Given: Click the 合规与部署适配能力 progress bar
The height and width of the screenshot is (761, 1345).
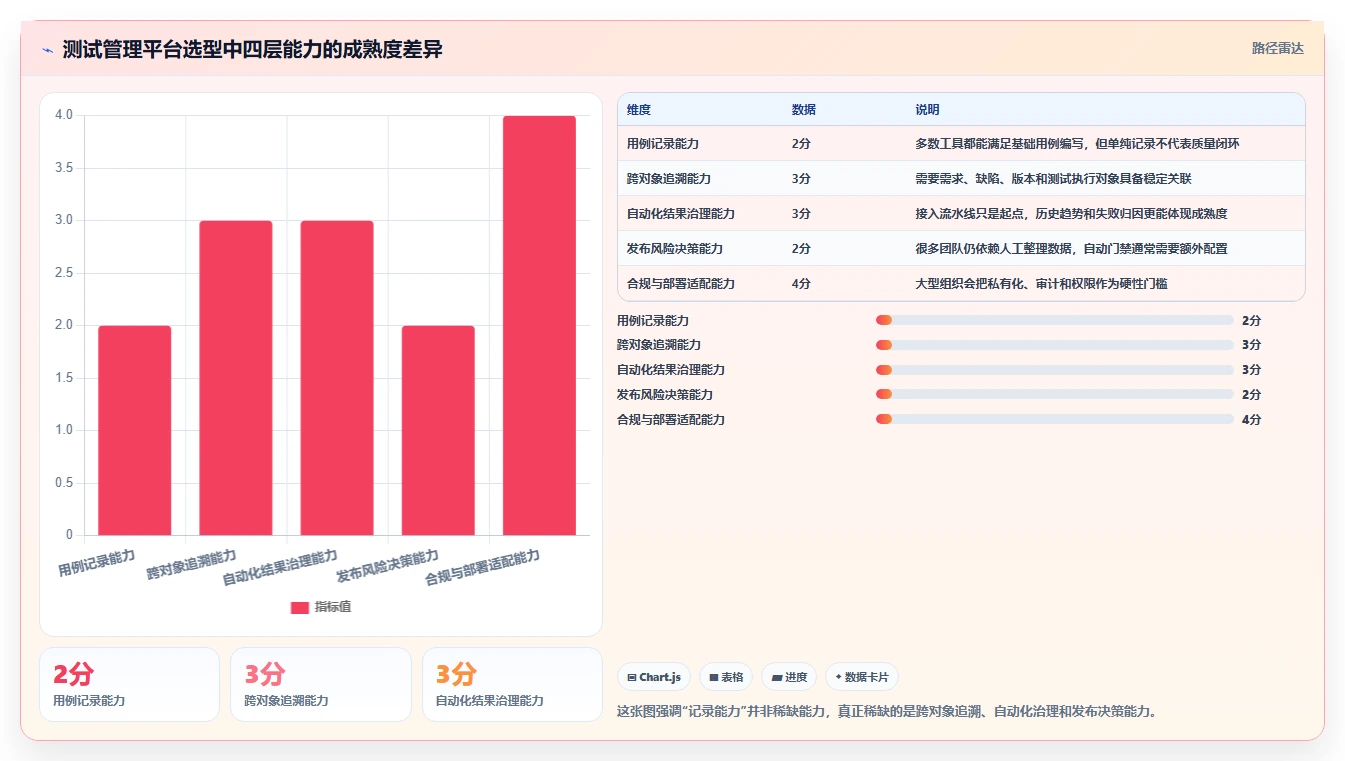Looking at the screenshot, I should [x=1054, y=419].
